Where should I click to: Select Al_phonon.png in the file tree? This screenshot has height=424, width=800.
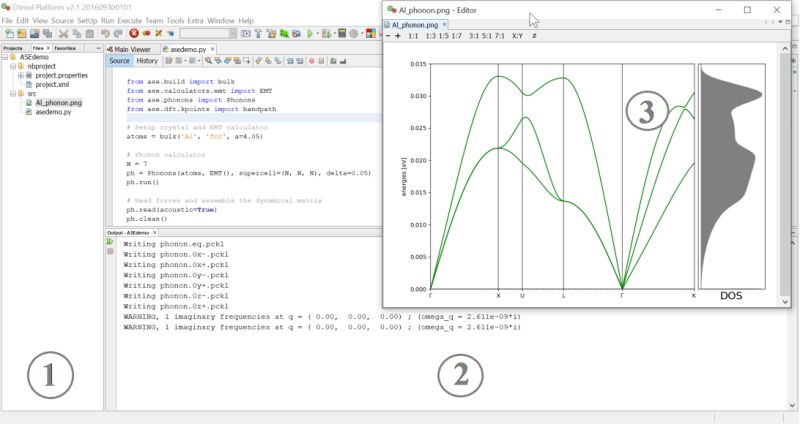(59, 103)
